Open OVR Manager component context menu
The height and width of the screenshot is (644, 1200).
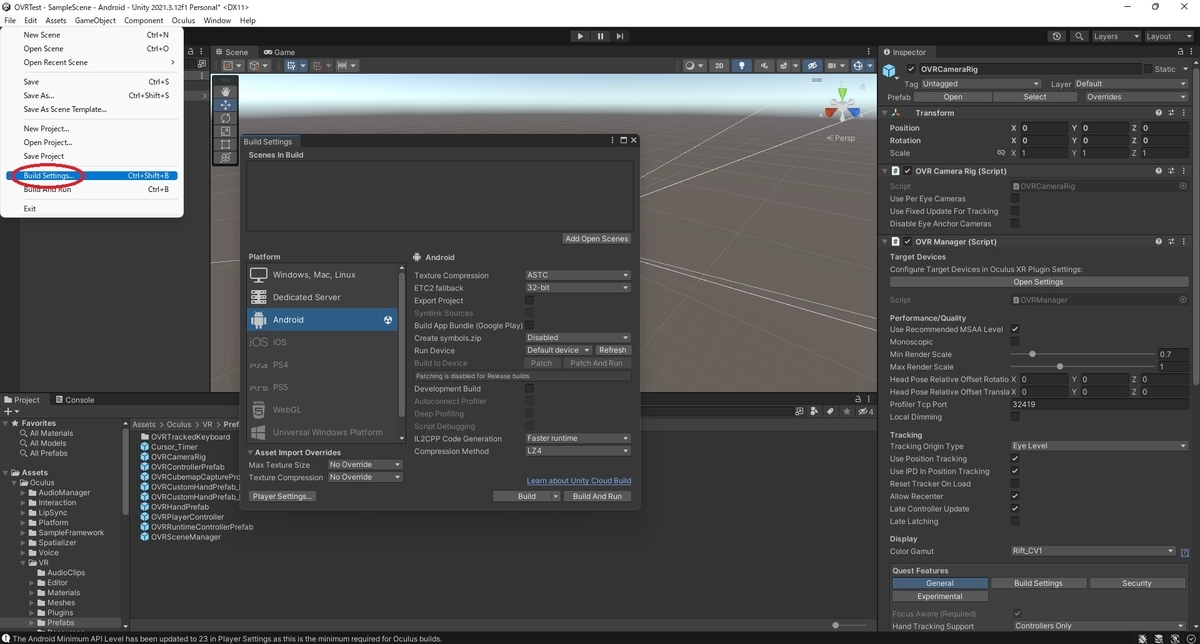1184,241
